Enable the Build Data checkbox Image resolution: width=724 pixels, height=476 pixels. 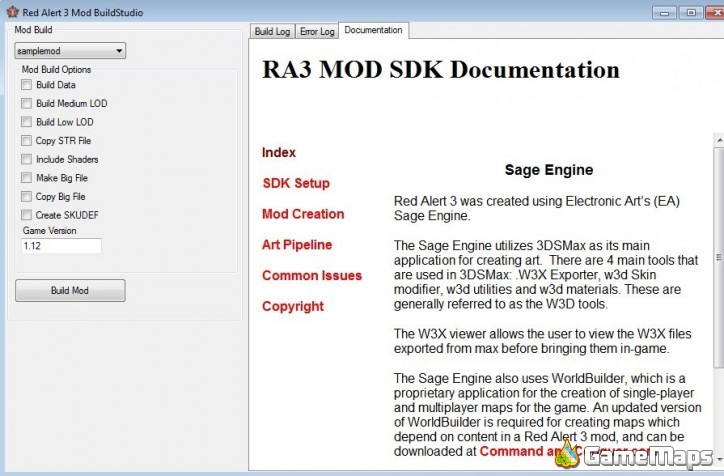click(x=26, y=84)
